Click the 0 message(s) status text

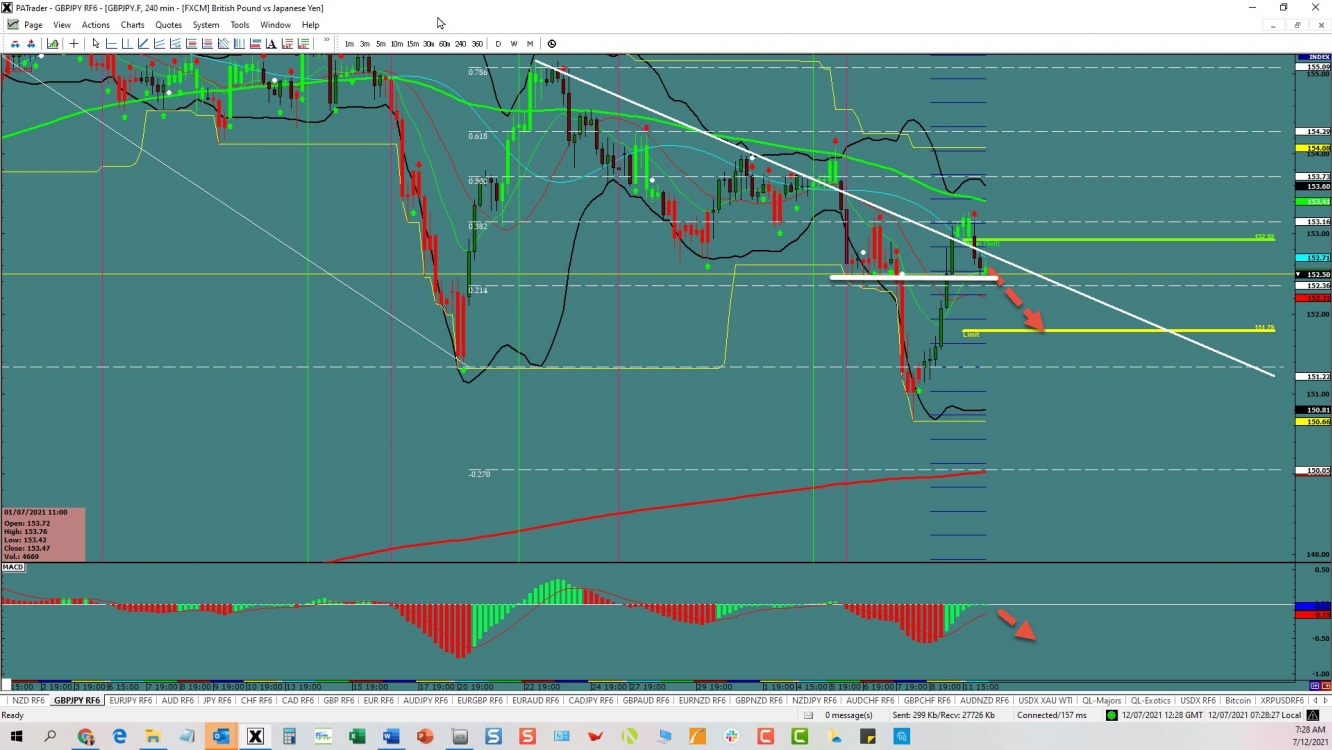(x=849, y=715)
